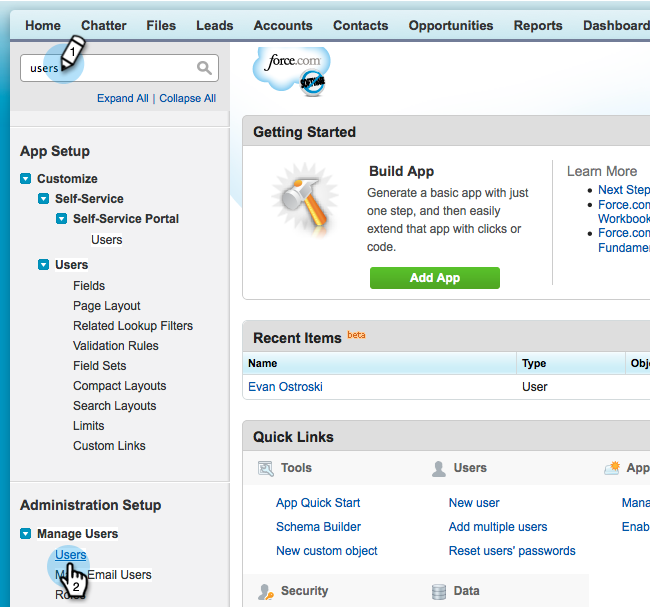651x607 pixels.
Task: Open the Accounts tab
Action: [x=283, y=25]
